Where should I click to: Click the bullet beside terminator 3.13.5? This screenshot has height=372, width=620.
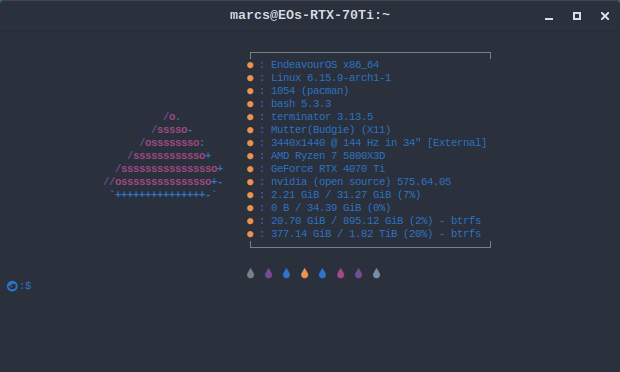click(x=250, y=117)
